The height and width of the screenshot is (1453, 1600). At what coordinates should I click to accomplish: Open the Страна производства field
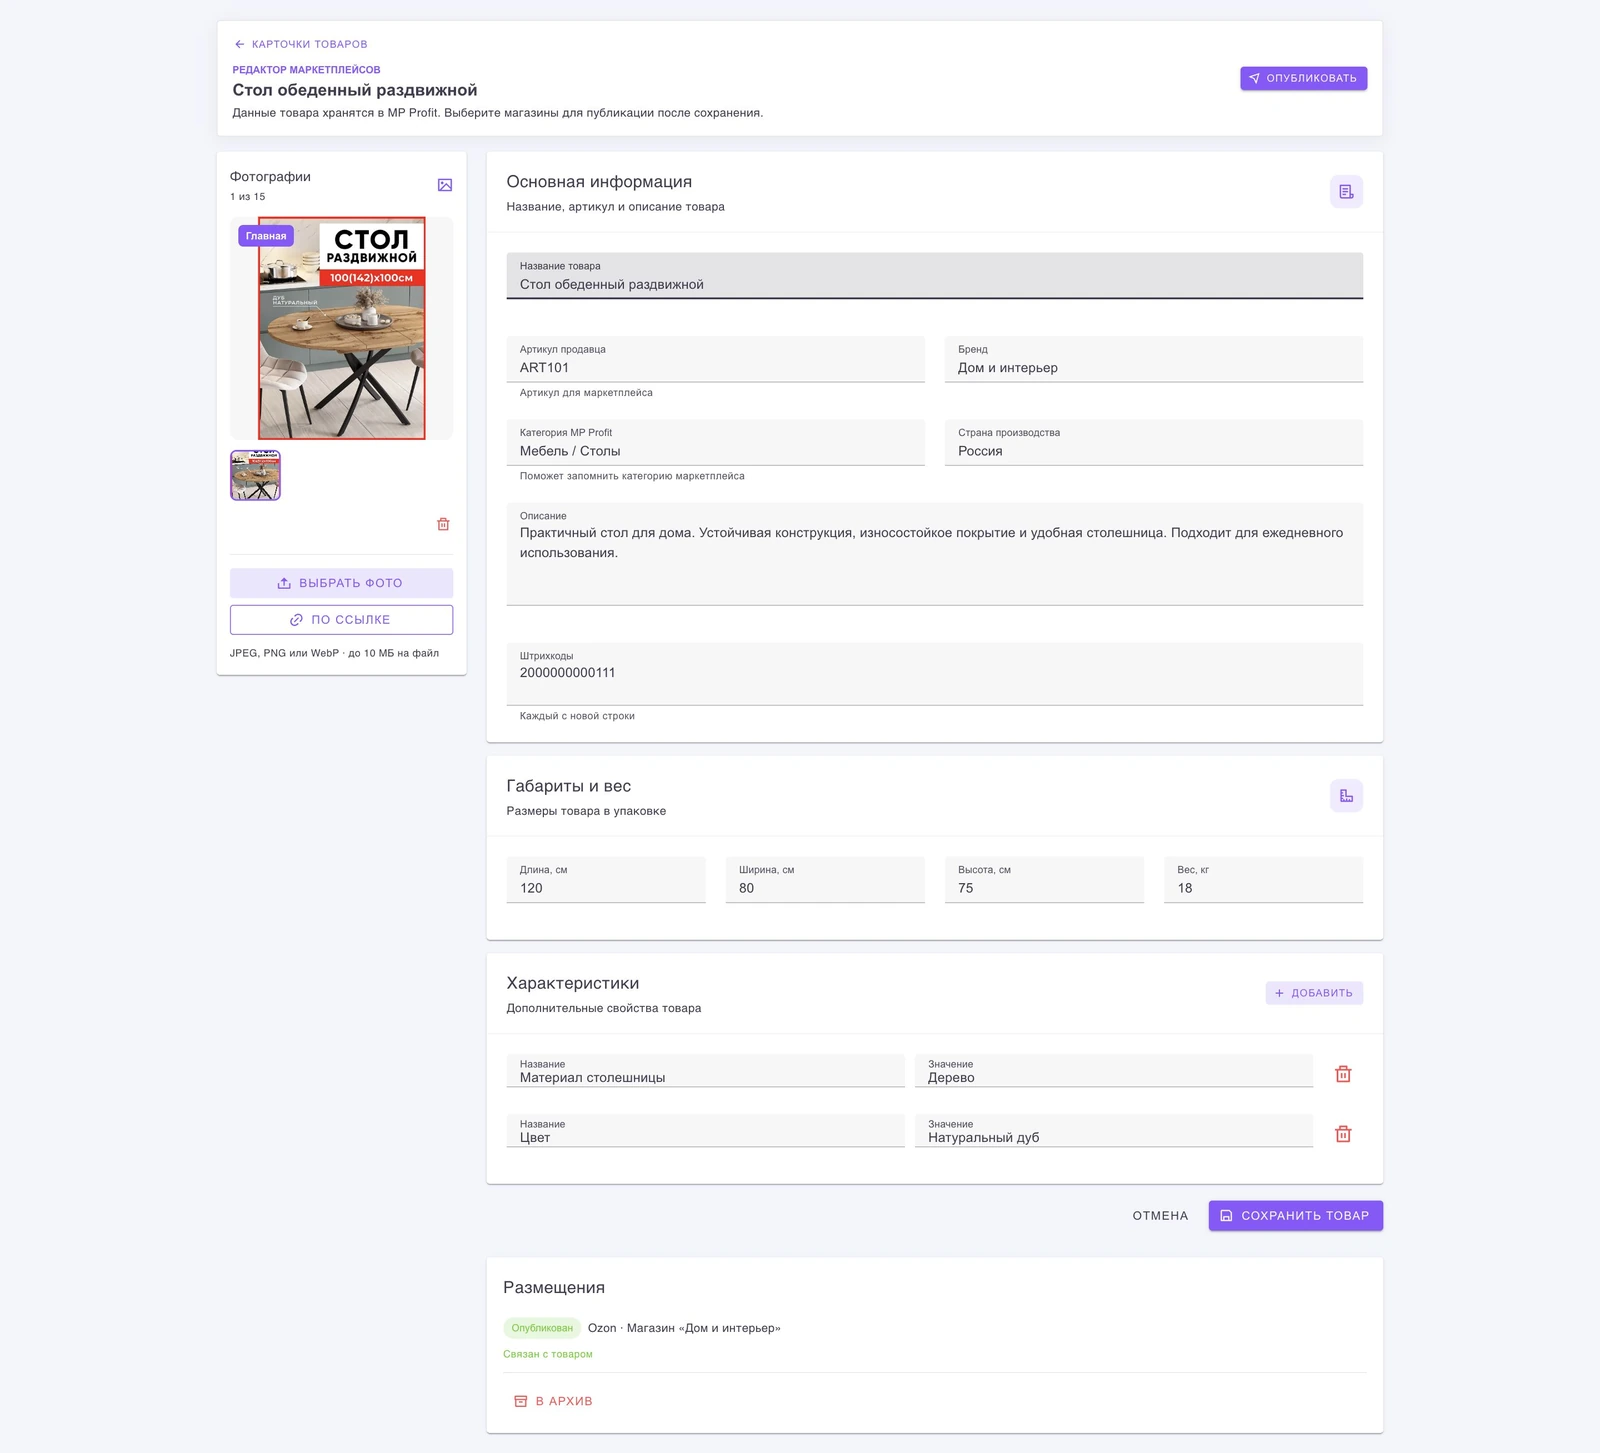coord(1154,442)
